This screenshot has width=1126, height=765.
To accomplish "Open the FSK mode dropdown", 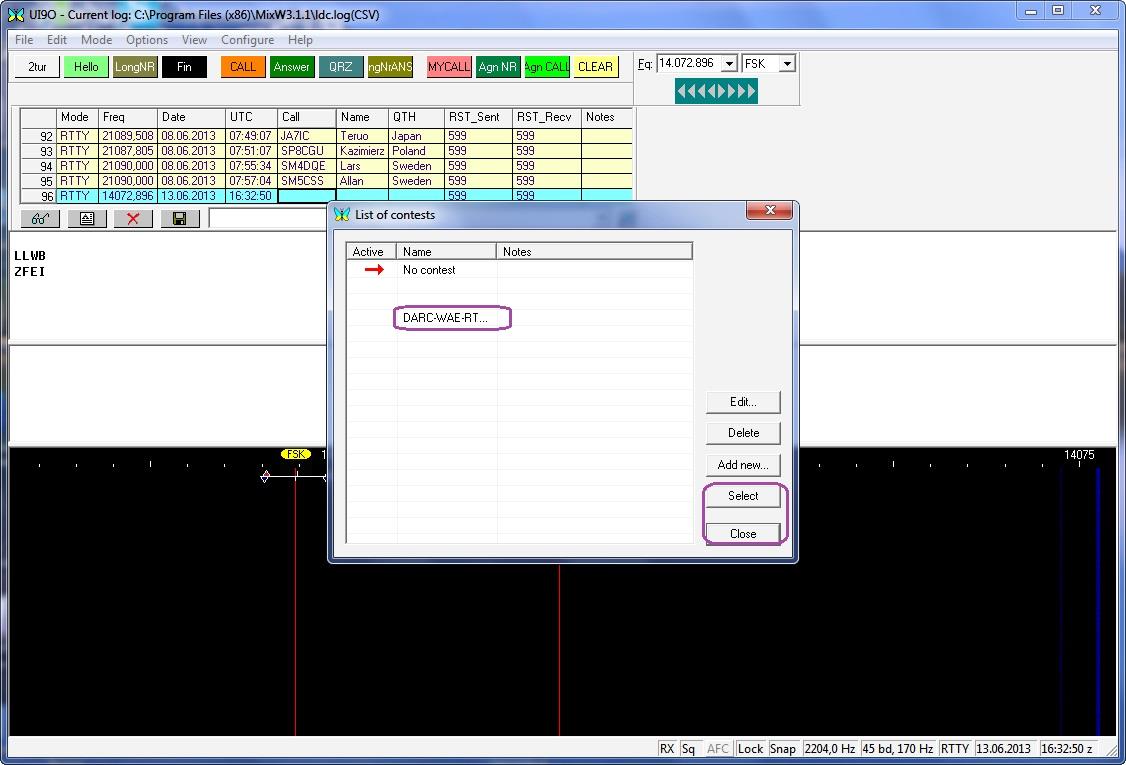I will pyautogui.click(x=787, y=64).
